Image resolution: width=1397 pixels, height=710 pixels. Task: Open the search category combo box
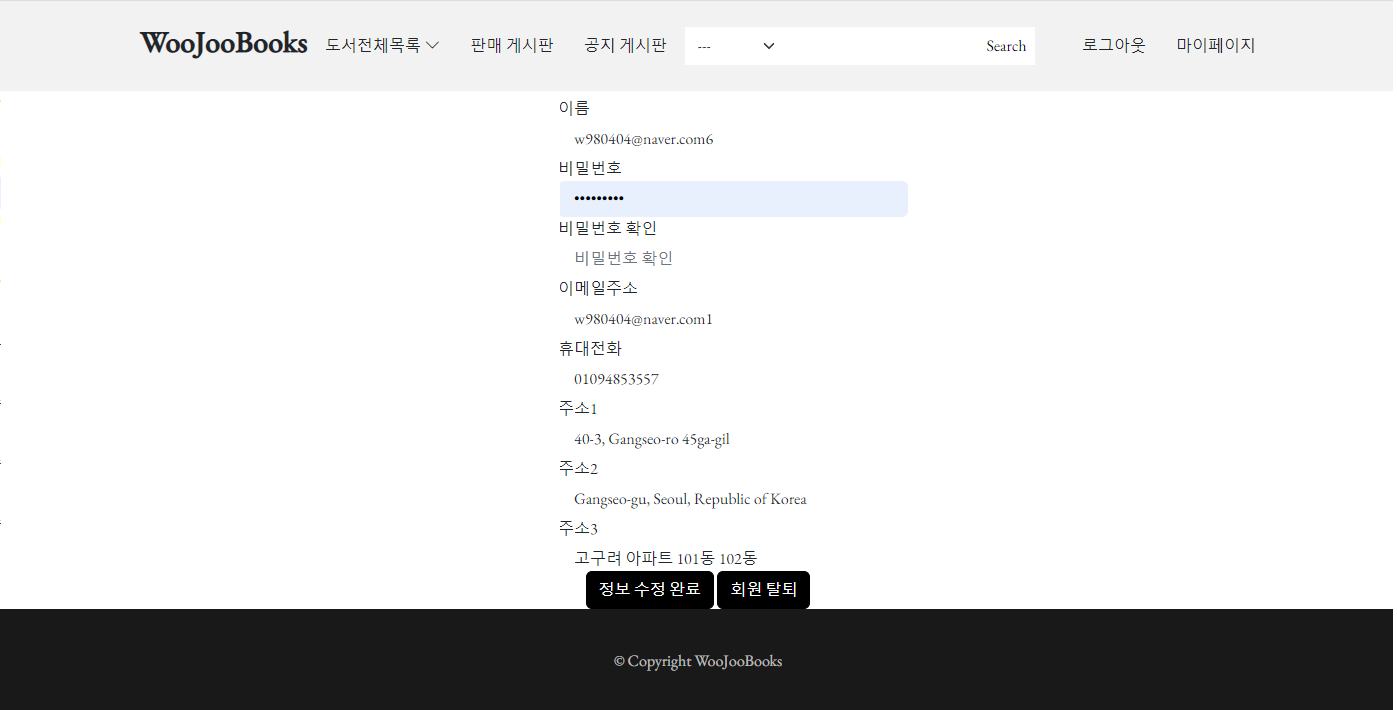[737, 46]
